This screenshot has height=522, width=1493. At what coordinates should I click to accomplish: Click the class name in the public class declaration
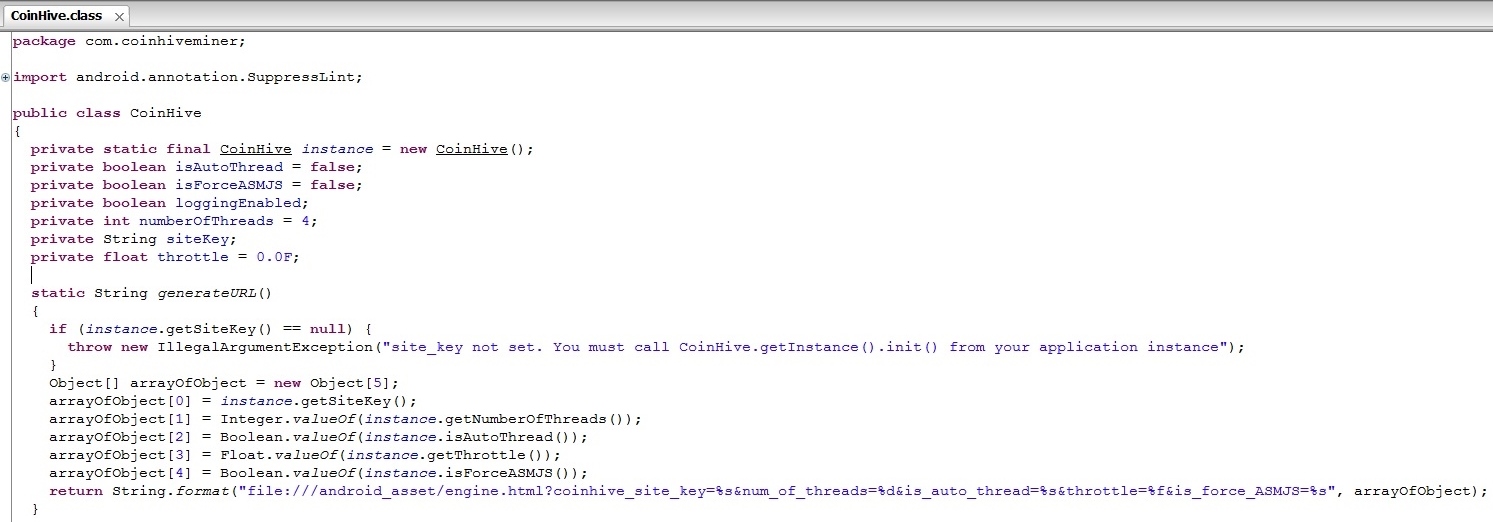pos(165,113)
